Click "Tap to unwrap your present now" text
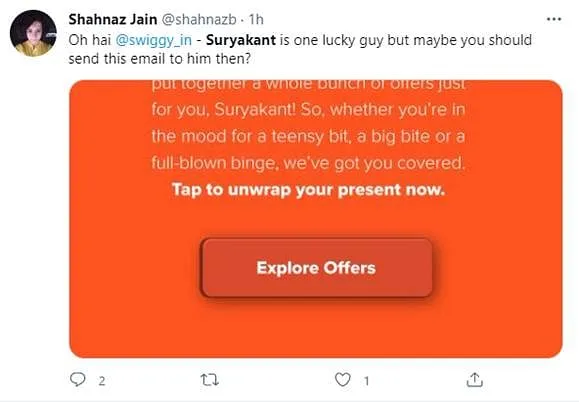 pos(308,190)
